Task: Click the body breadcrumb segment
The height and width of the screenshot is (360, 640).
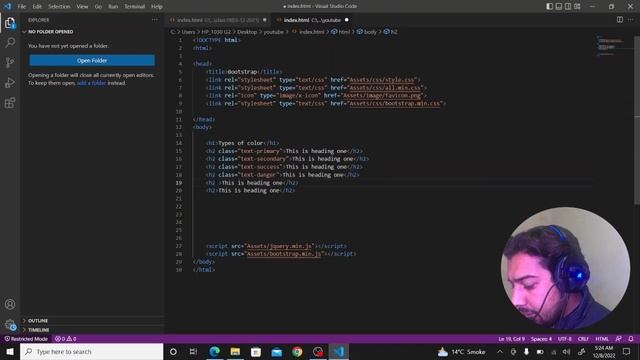Action: pyautogui.click(x=367, y=32)
